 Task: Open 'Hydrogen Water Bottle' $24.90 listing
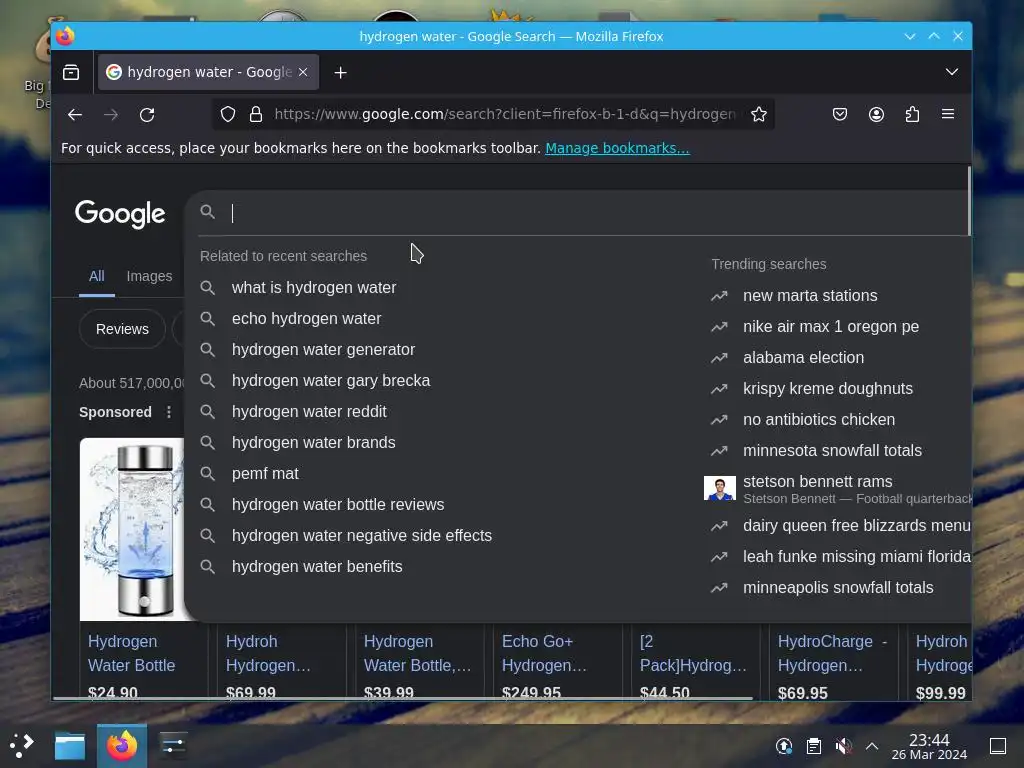pyautogui.click(x=131, y=654)
